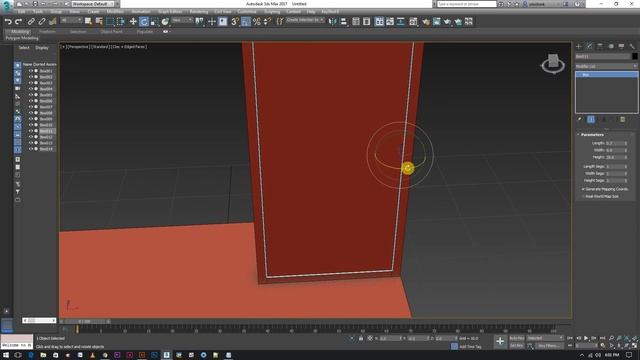Toggle the 3D Snaps button
This screenshot has height=360, width=640.
(235, 22)
